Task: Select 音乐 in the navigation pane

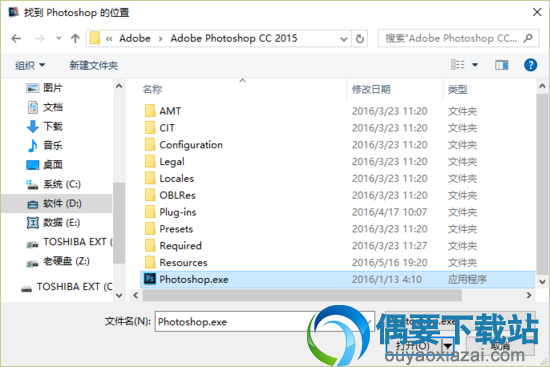Action: tap(45, 145)
